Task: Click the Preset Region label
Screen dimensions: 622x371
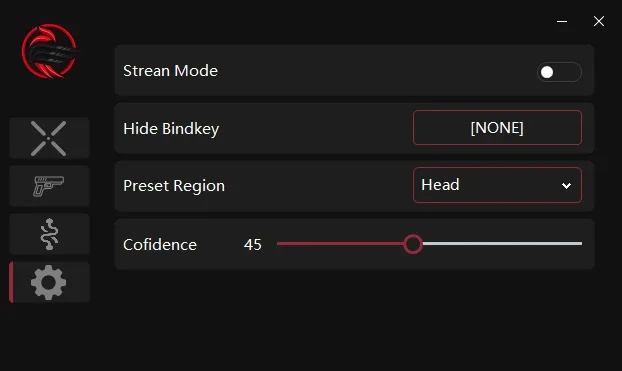Action: point(174,186)
